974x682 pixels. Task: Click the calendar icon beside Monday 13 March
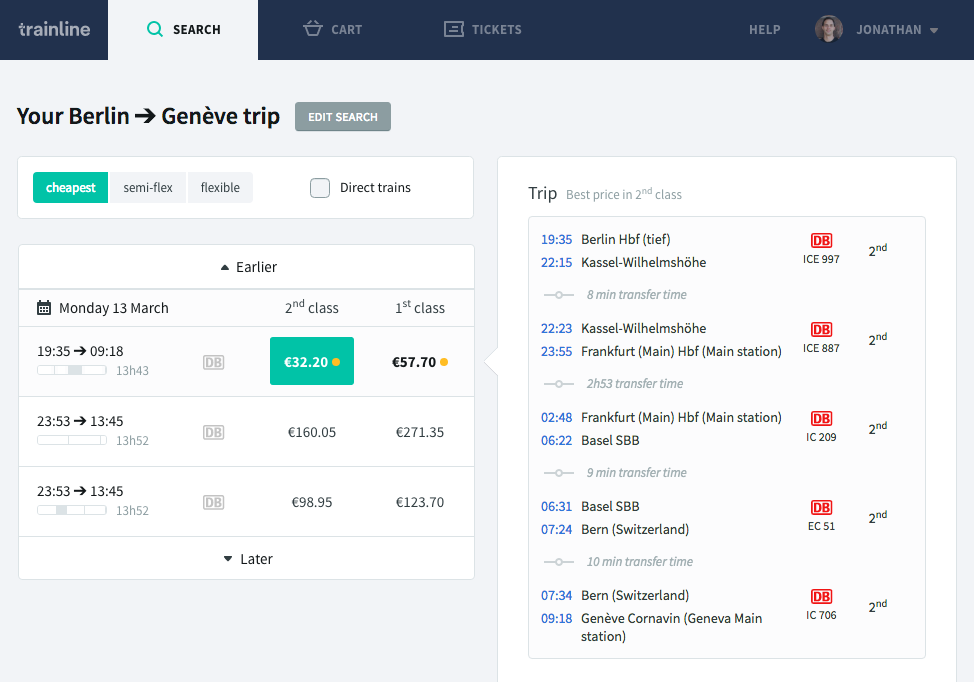pyautogui.click(x=44, y=308)
